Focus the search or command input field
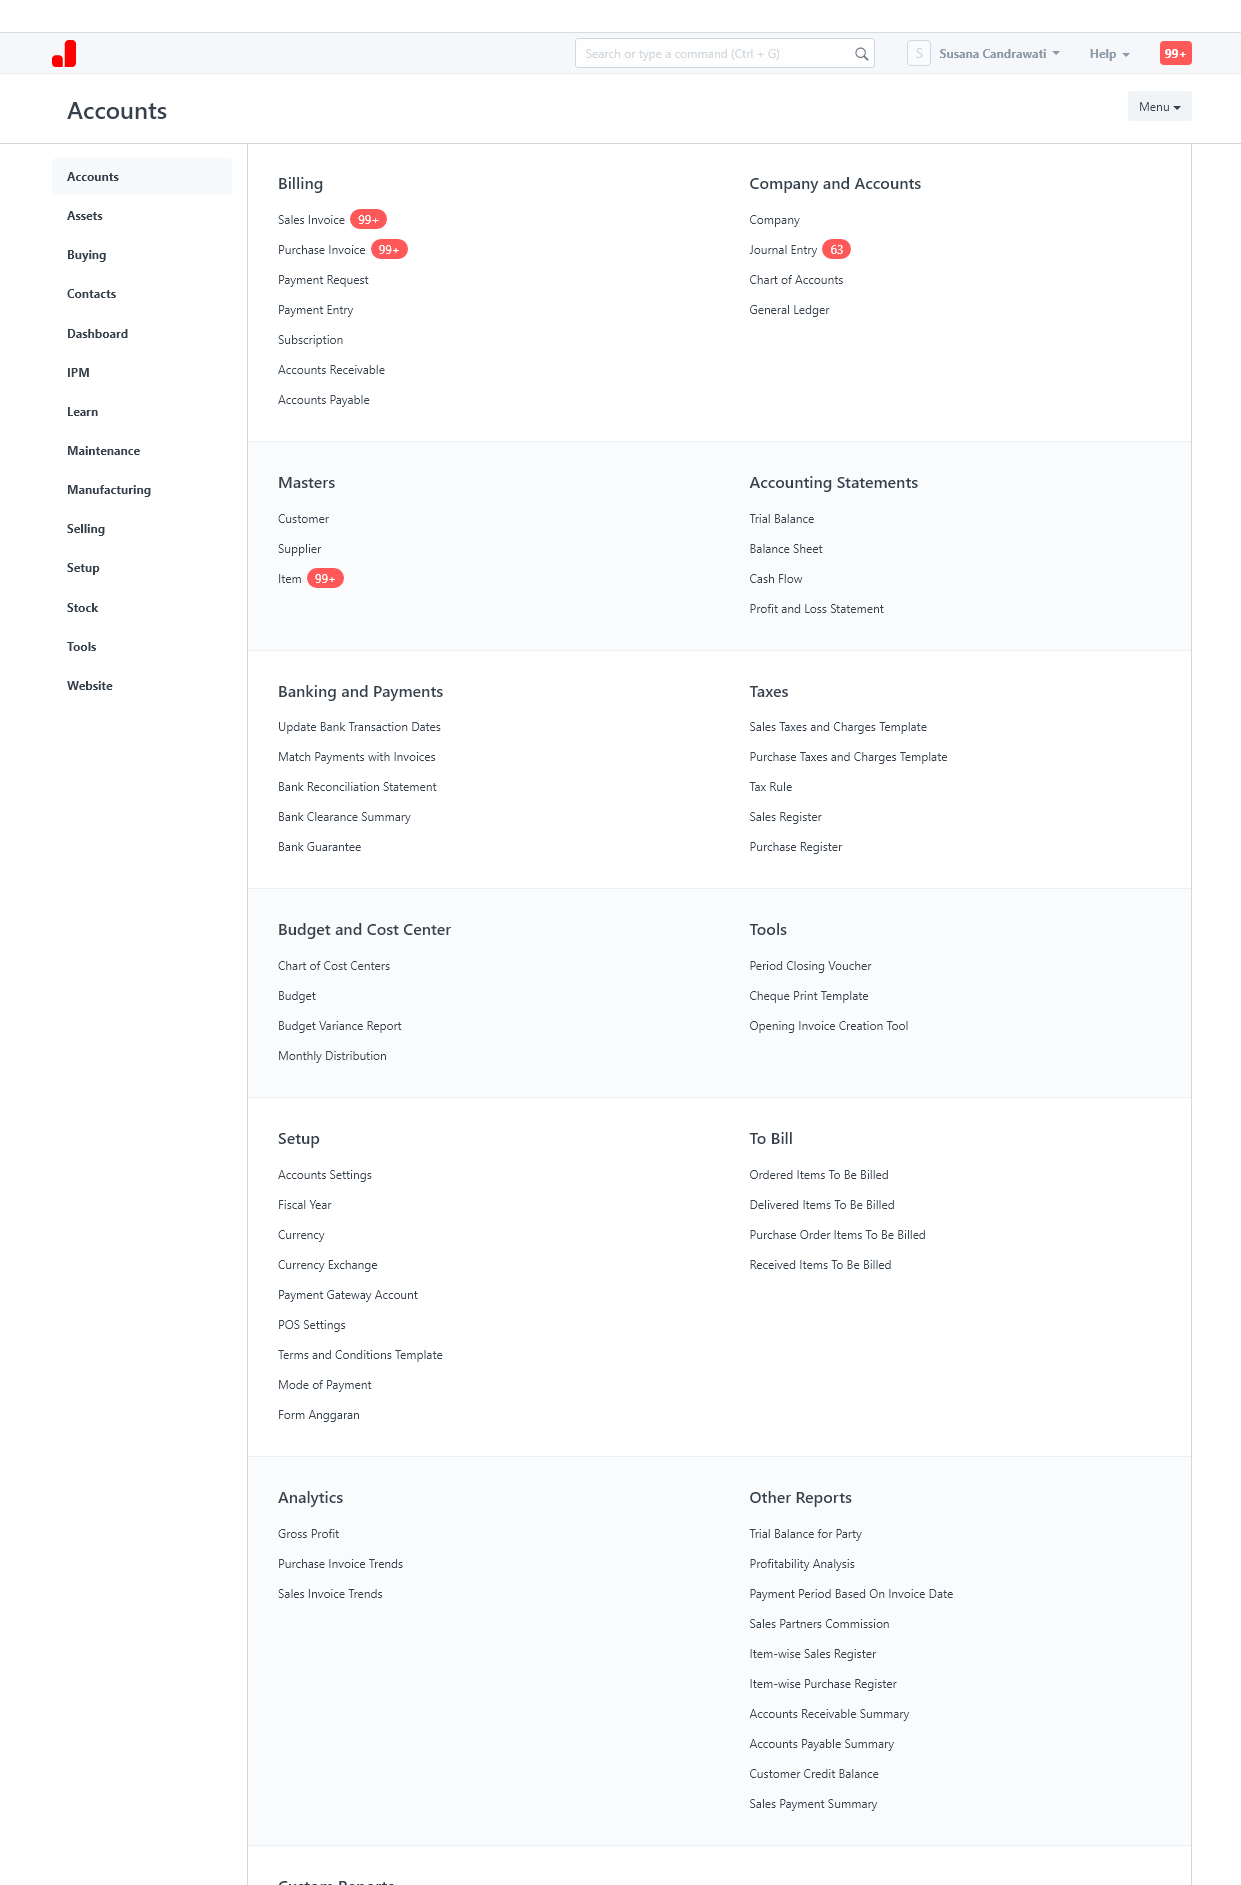Image resolution: width=1241 pixels, height=1885 pixels. click(x=715, y=54)
